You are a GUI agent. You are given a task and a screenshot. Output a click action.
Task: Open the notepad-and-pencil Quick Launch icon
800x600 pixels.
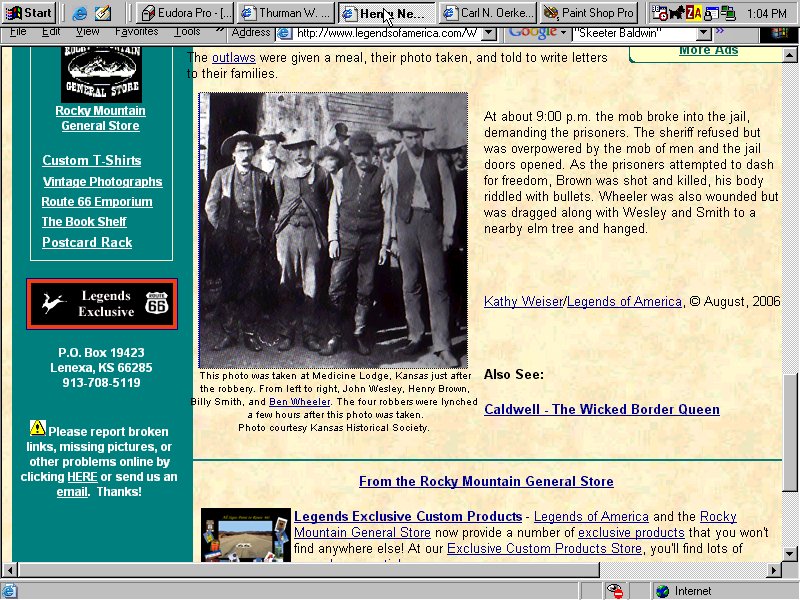(x=103, y=13)
